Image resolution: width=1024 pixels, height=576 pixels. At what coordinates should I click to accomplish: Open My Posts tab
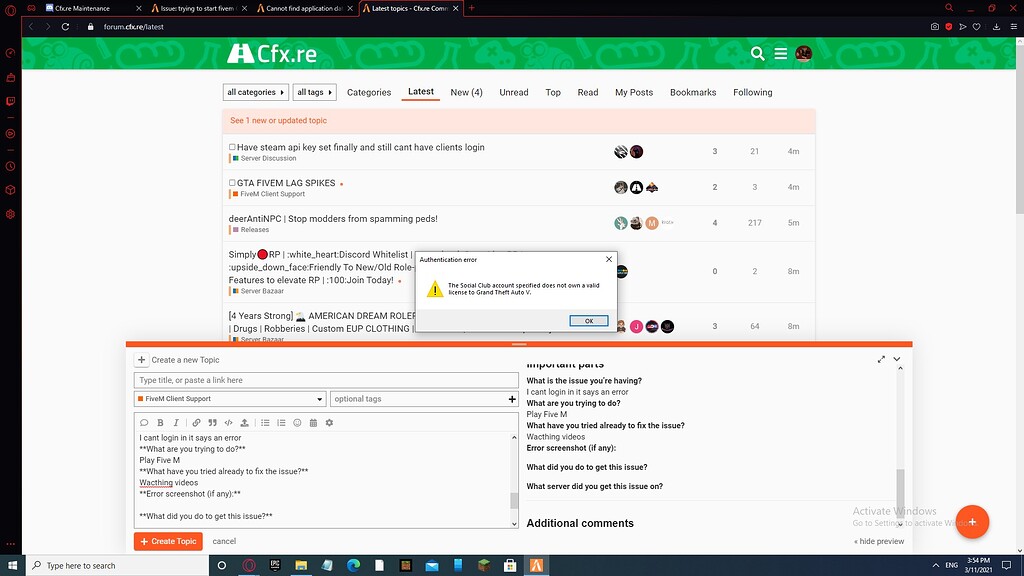[x=634, y=92]
